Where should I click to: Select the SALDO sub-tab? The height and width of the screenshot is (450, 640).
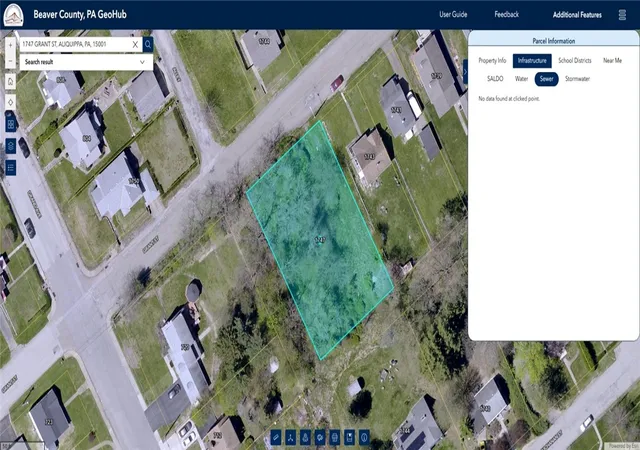pyautogui.click(x=495, y=79)
